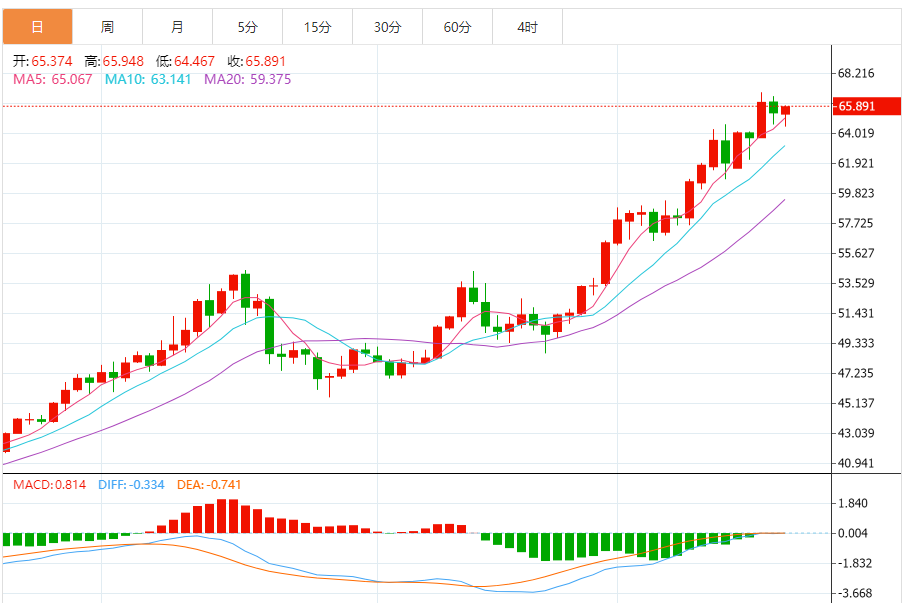Click the 68.216 level on price axis
This screenshot has height=603, width=905.
pos(857,73)
